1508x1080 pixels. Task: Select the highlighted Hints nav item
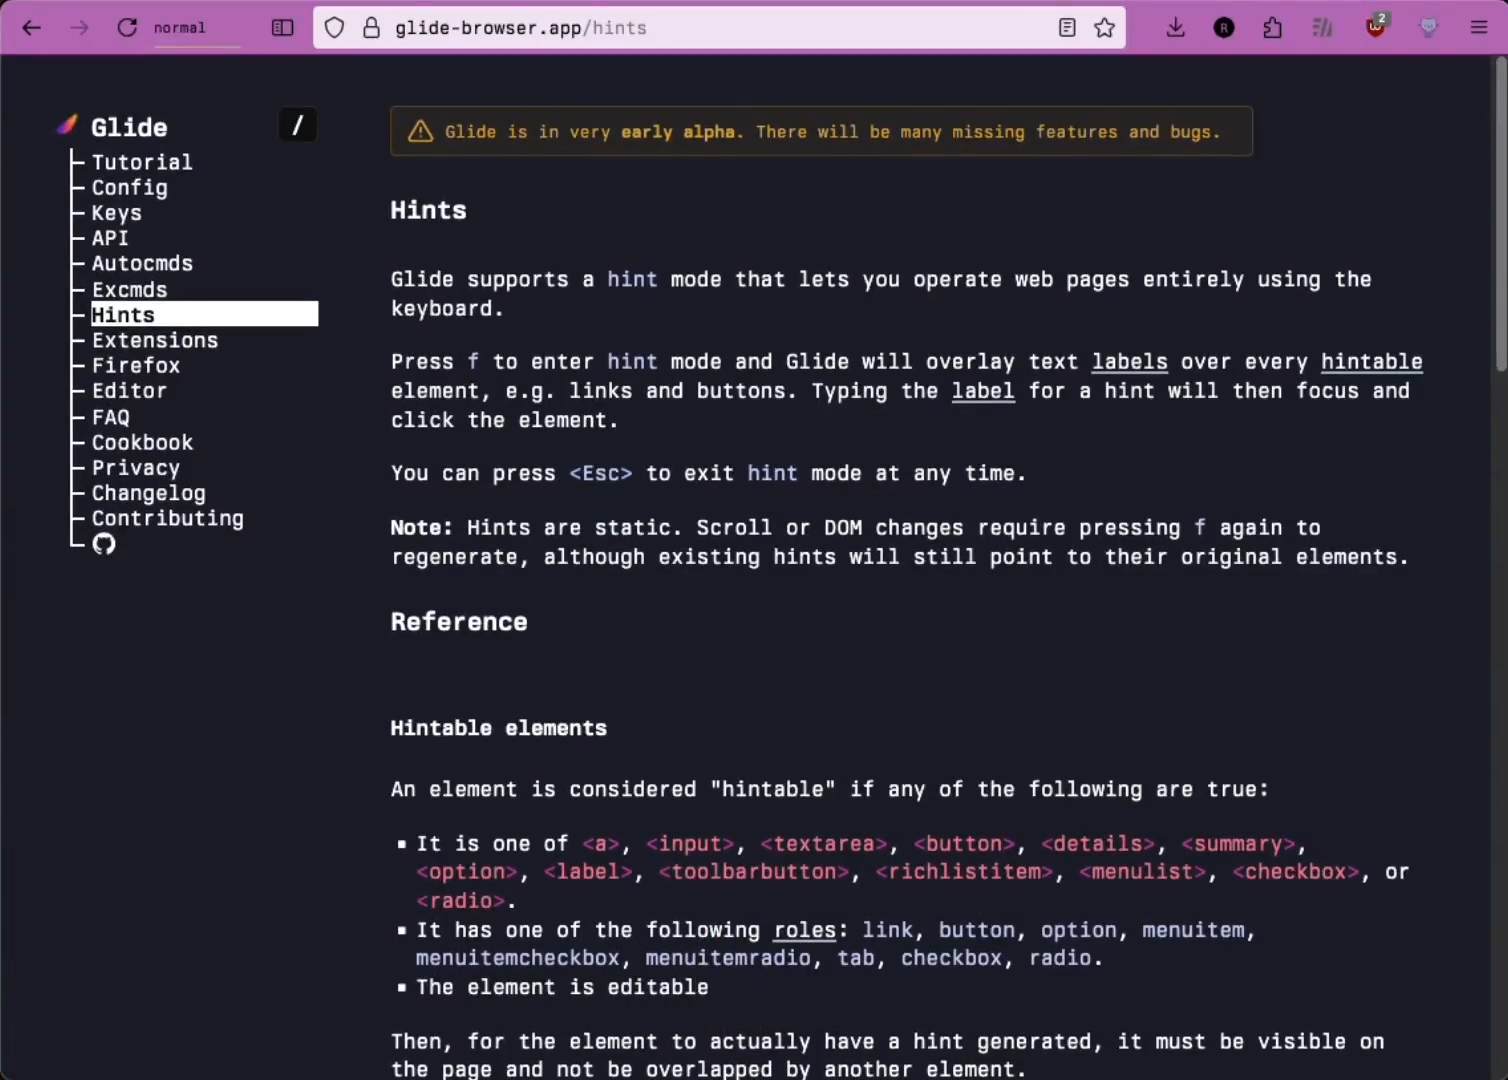click(205, 314)
